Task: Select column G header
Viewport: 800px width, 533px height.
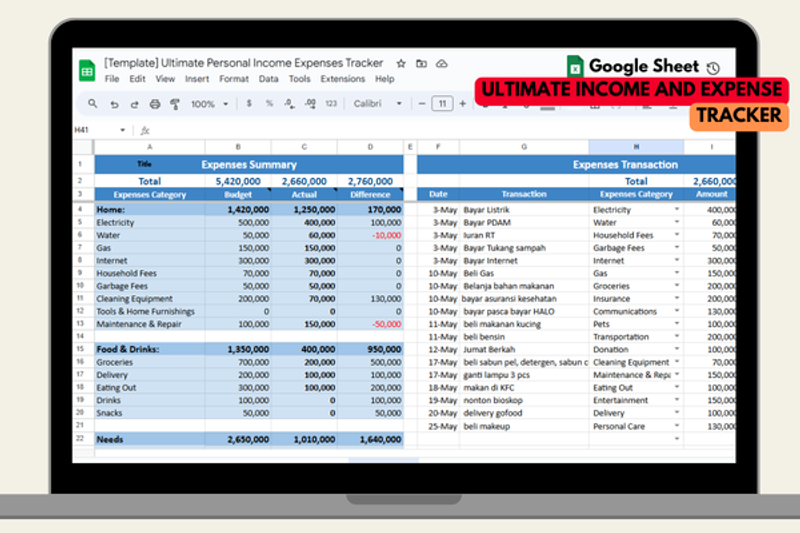Action: pyautogui.click(x=524, y=147)
